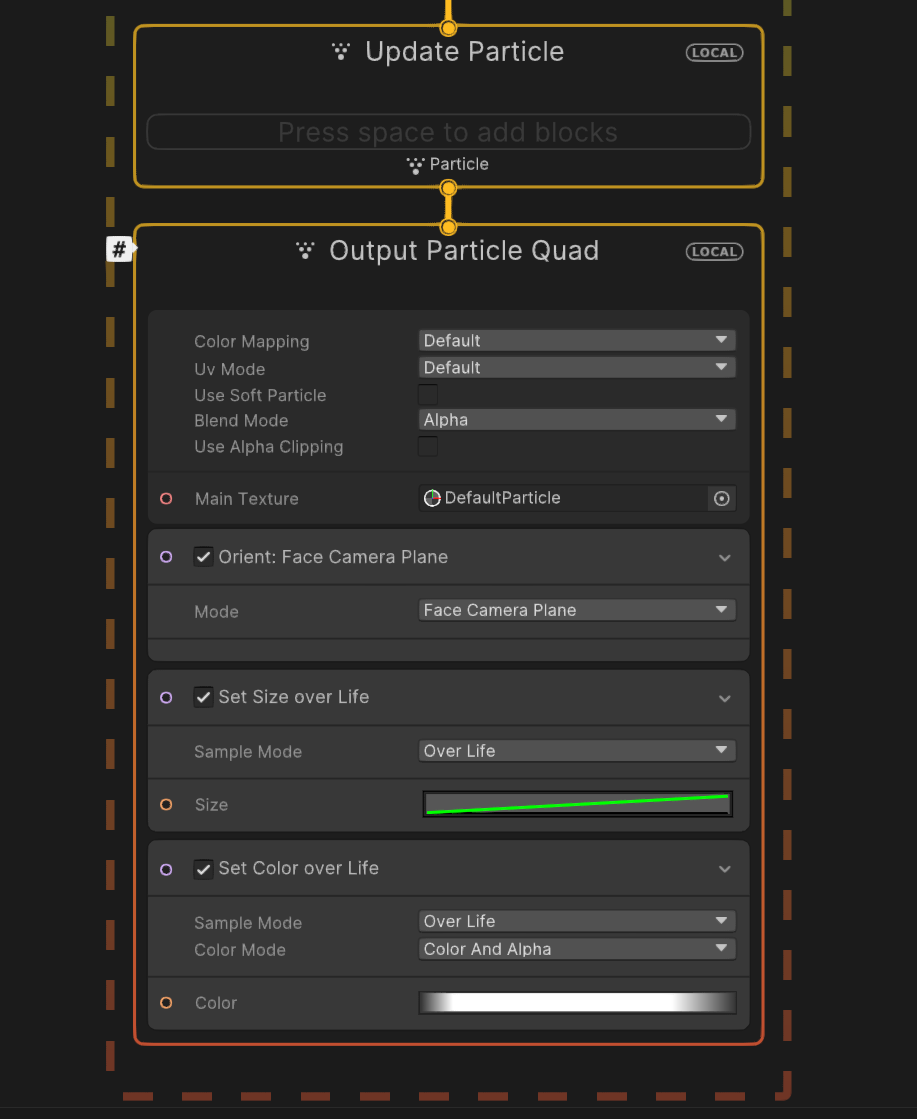Viewport: 917px width, 1119px height.
Task: Click the hash badge beside Output Particle Quad
Action: coord(119,250)
